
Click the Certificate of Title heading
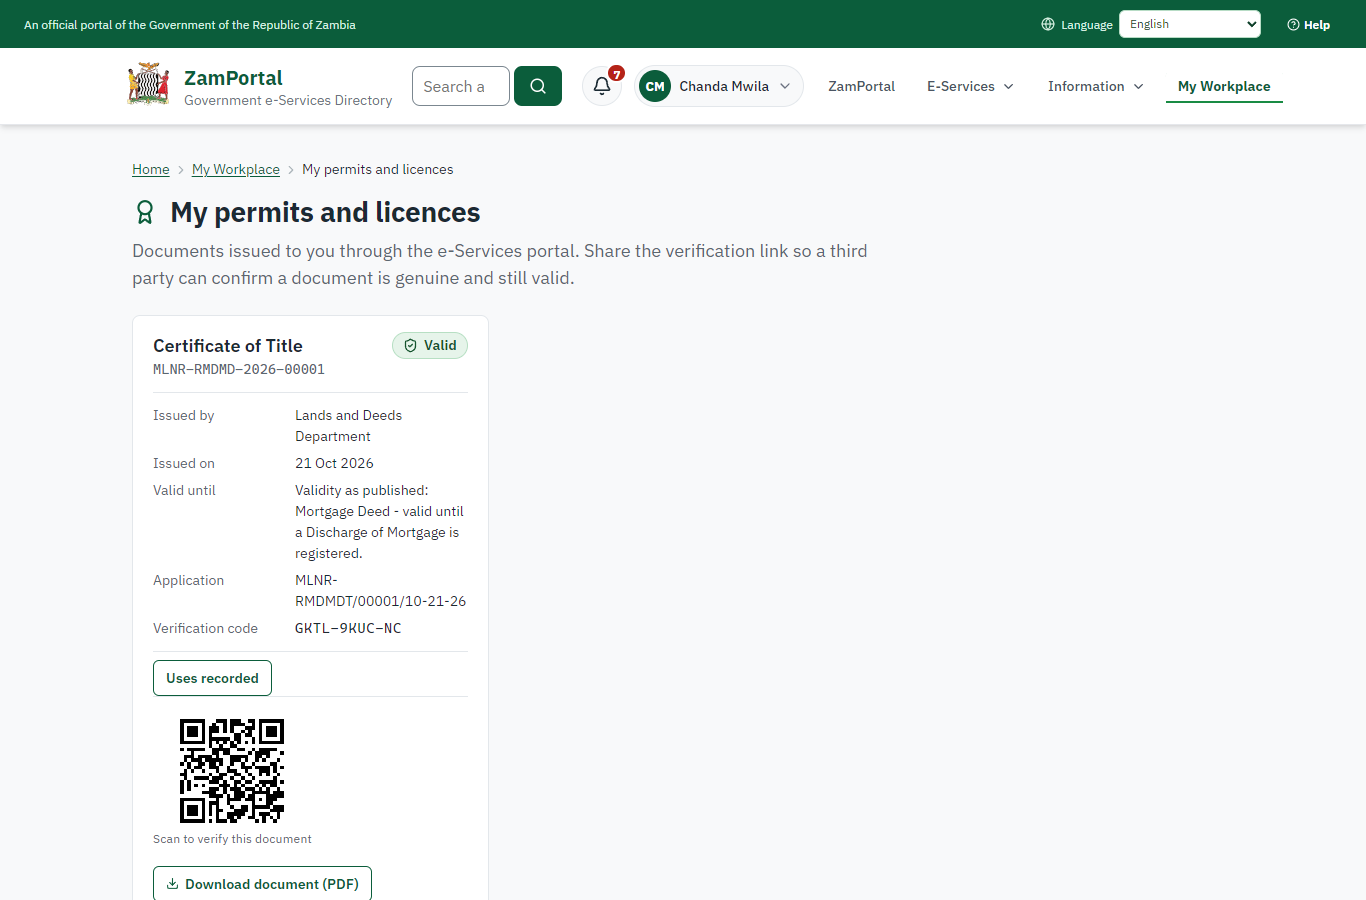click(x=228, y=345)
